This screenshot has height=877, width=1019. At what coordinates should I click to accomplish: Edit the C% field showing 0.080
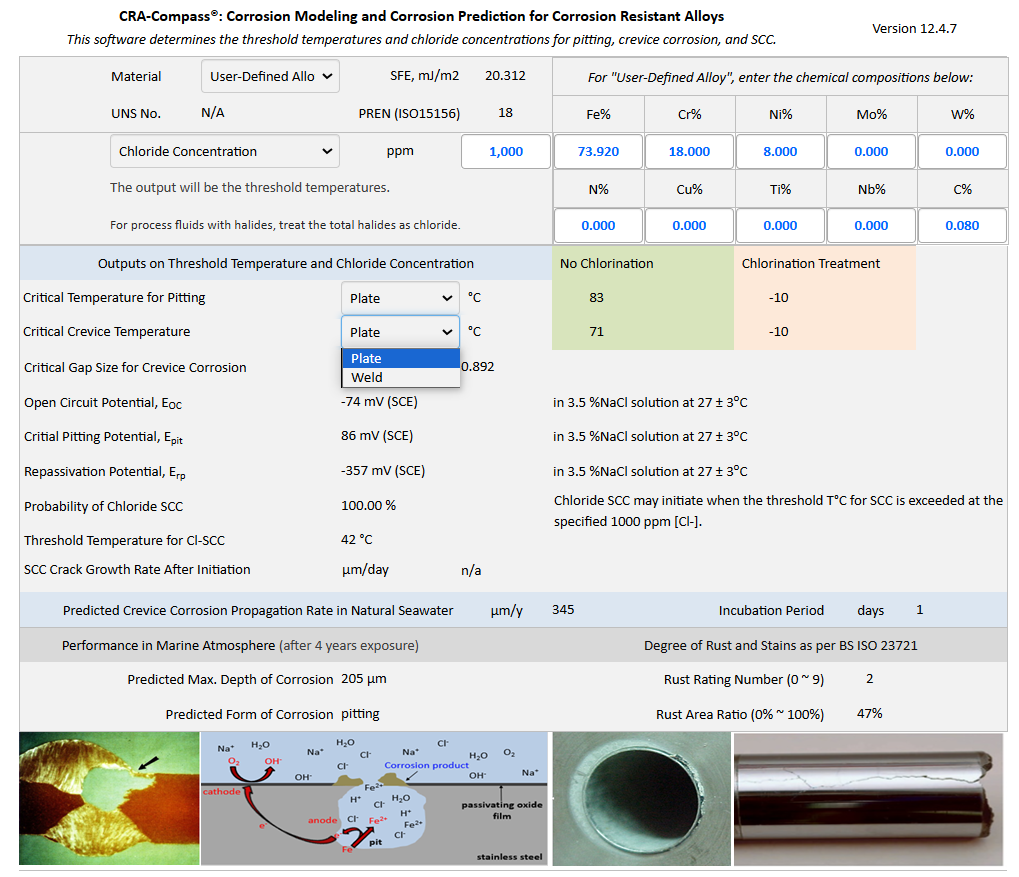pos(962,226)
